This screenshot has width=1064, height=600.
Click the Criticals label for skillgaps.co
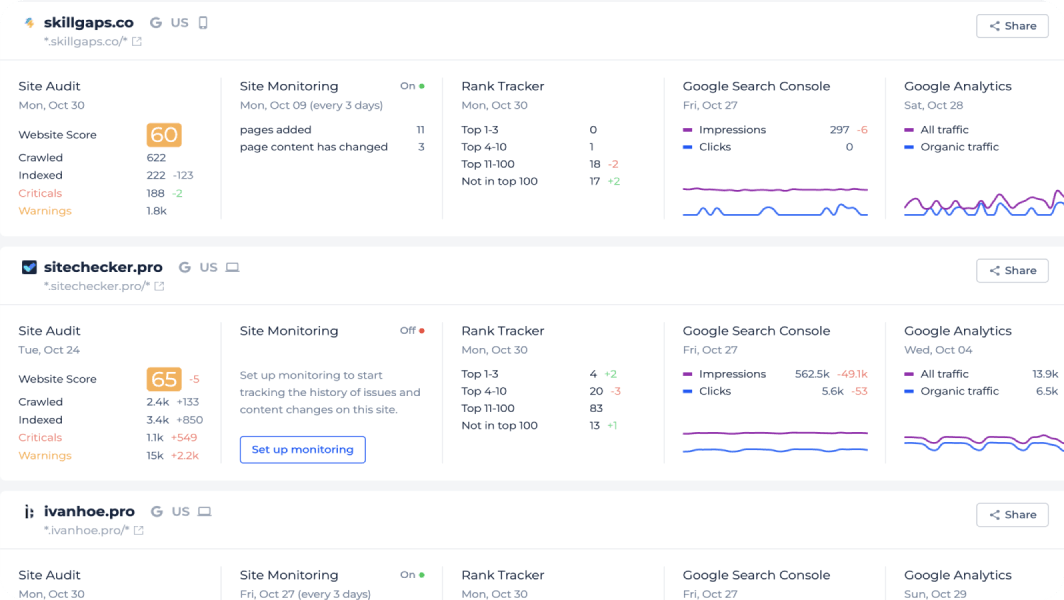pyautogui.click(x=40, y=193)
